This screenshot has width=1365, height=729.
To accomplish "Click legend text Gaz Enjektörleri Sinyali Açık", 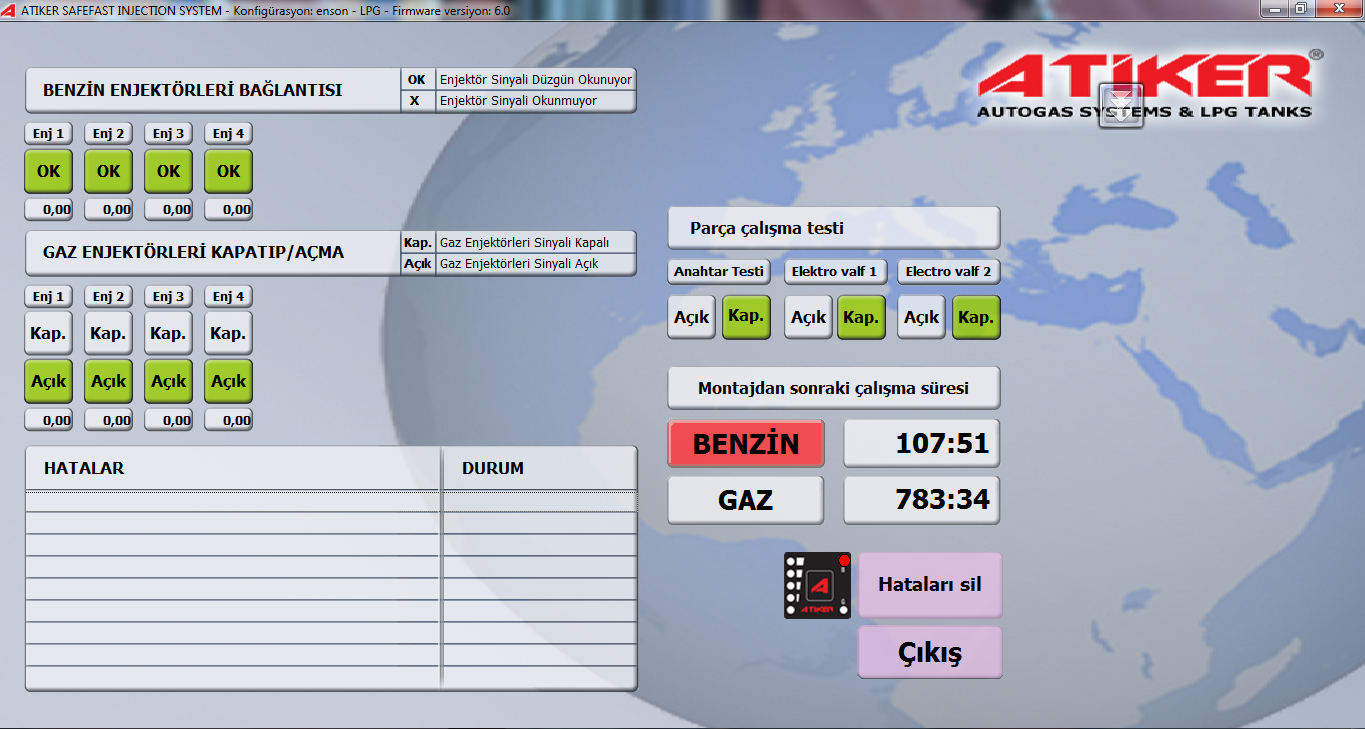I will 519,264.
